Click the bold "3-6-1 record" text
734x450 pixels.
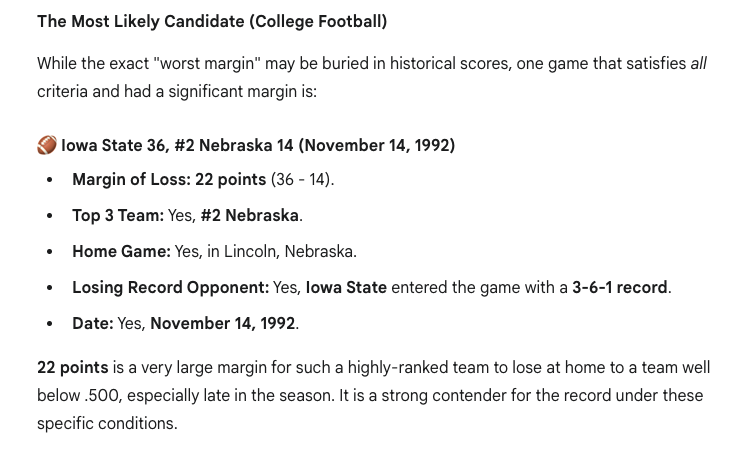pyautogui.click(x=619, y=288)
